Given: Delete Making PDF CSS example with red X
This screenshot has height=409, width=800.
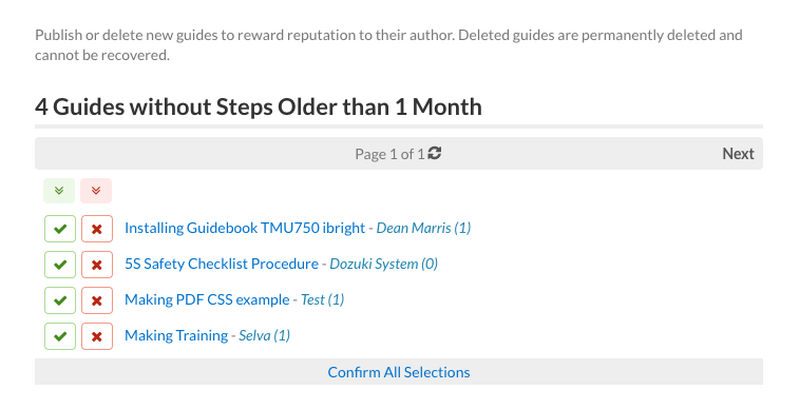Looking at the screenshot, I should pyautogui.click(x=97, y=300).
